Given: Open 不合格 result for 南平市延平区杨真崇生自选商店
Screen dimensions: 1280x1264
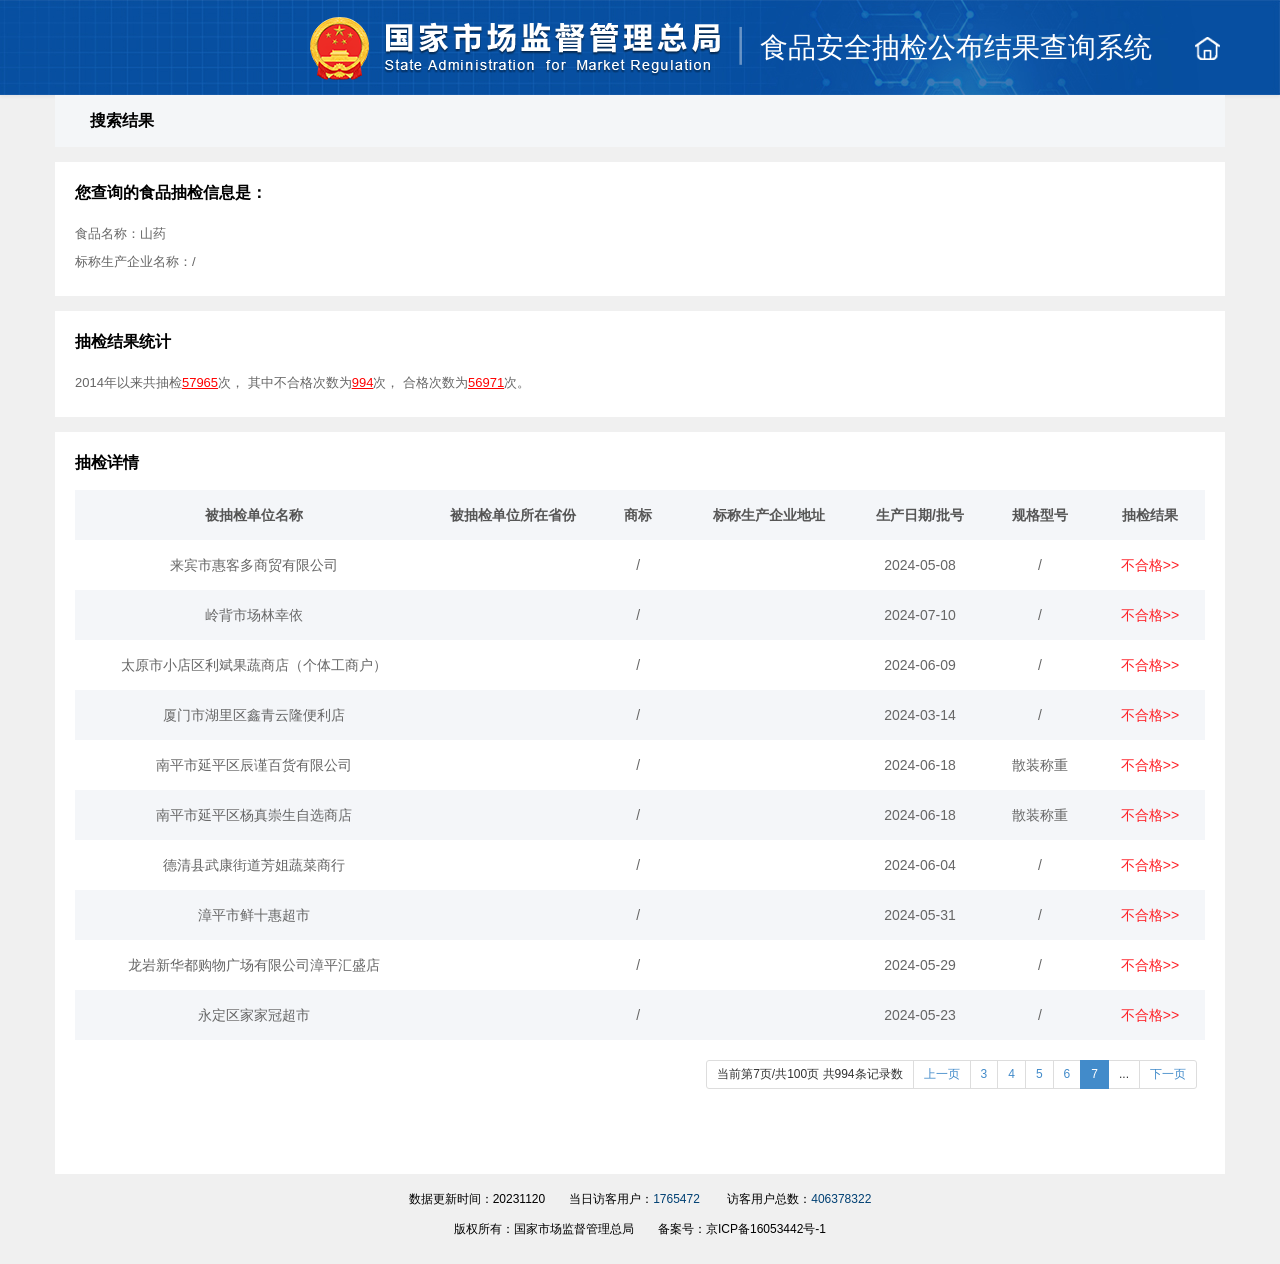Looking at the screenshot, I should point(1150,815).
